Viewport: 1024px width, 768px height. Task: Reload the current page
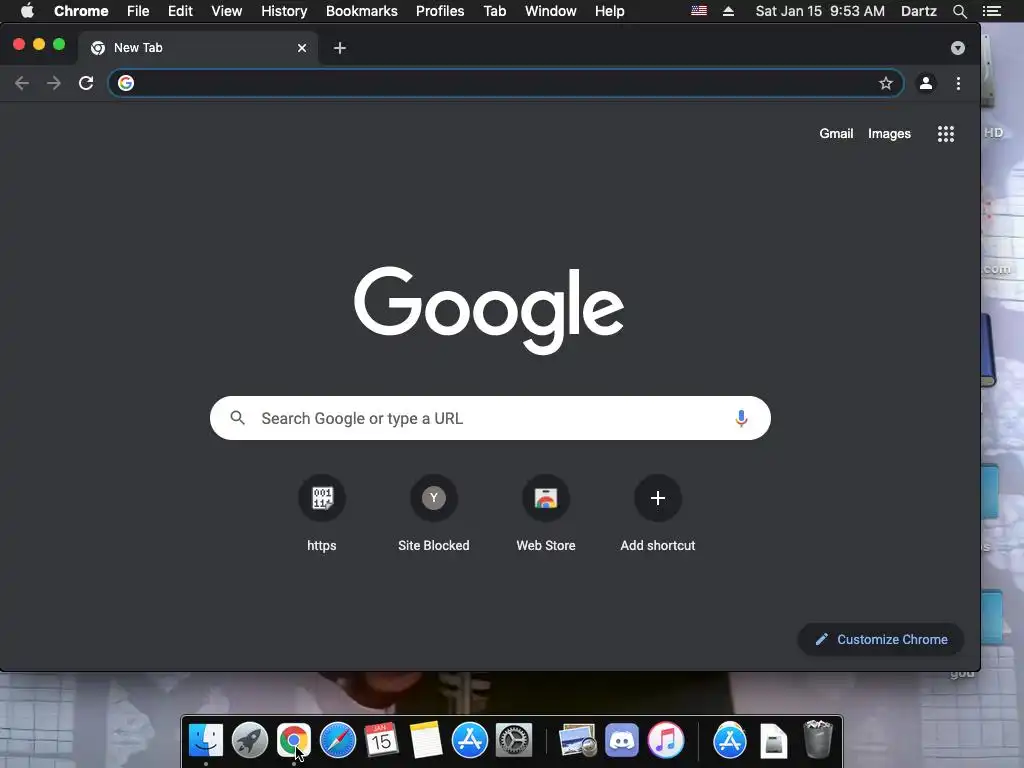tap(86, 83)
